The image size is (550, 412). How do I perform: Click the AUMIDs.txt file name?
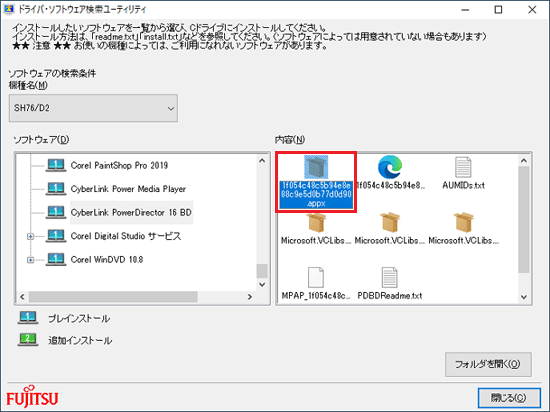[x=463, y=185]
